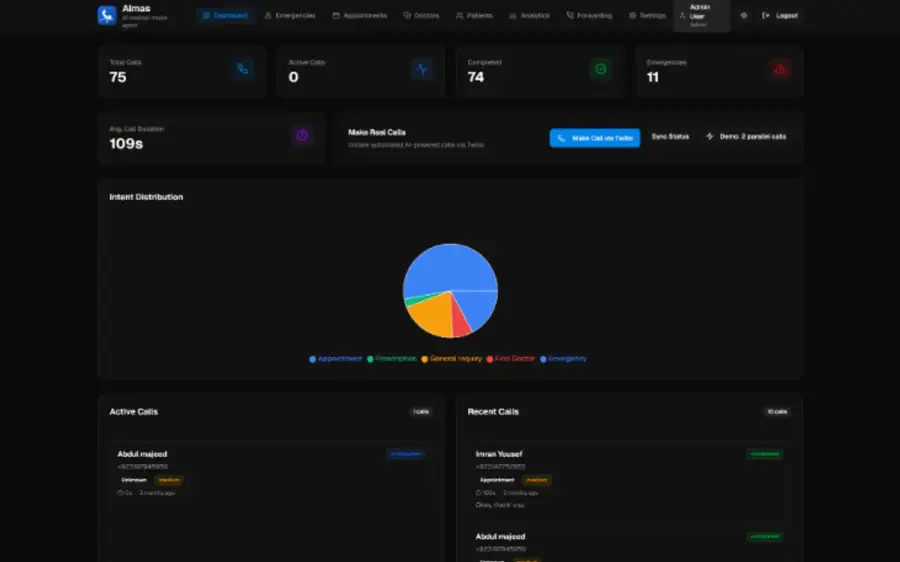The image size is (900, 562).
Task: Click the Sync Status button
Action: pos(670,137)
